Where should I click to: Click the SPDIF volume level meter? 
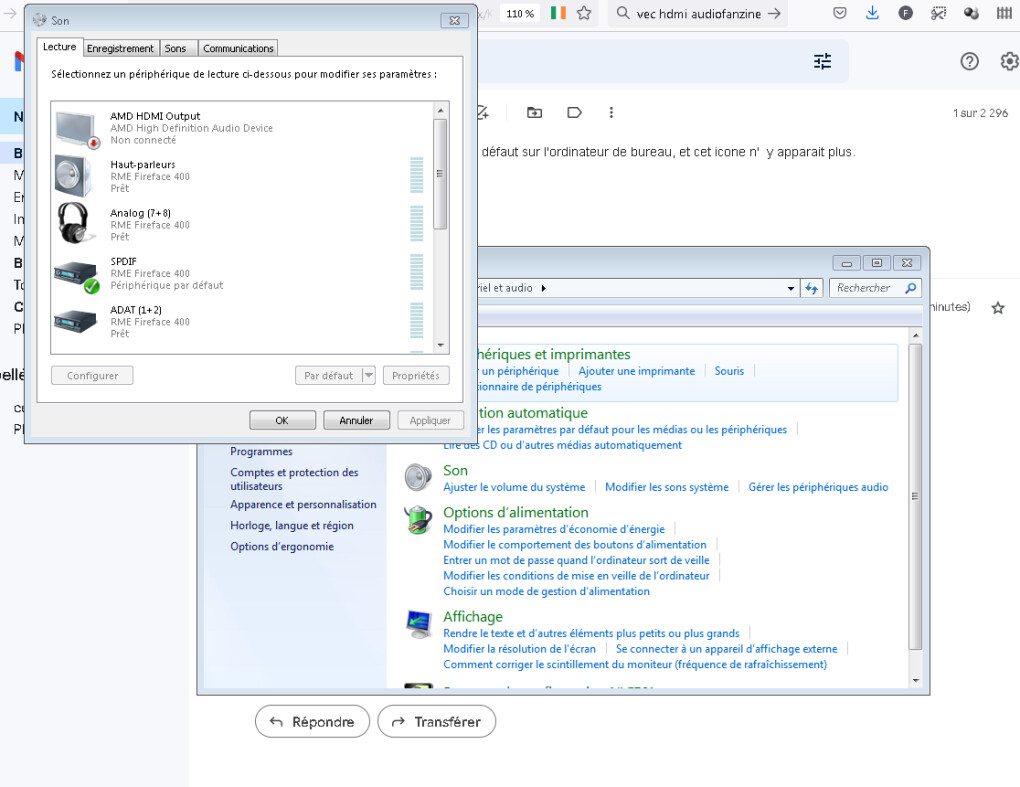point(416,272)
